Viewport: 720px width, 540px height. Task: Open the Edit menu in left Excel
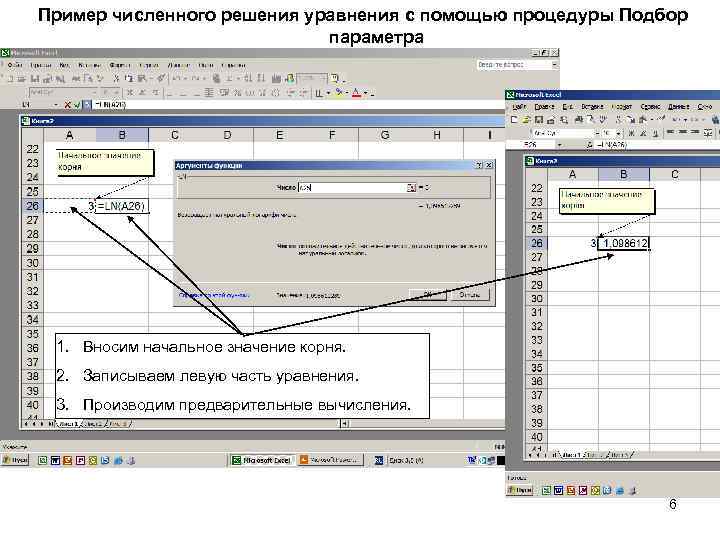point(40,65)
